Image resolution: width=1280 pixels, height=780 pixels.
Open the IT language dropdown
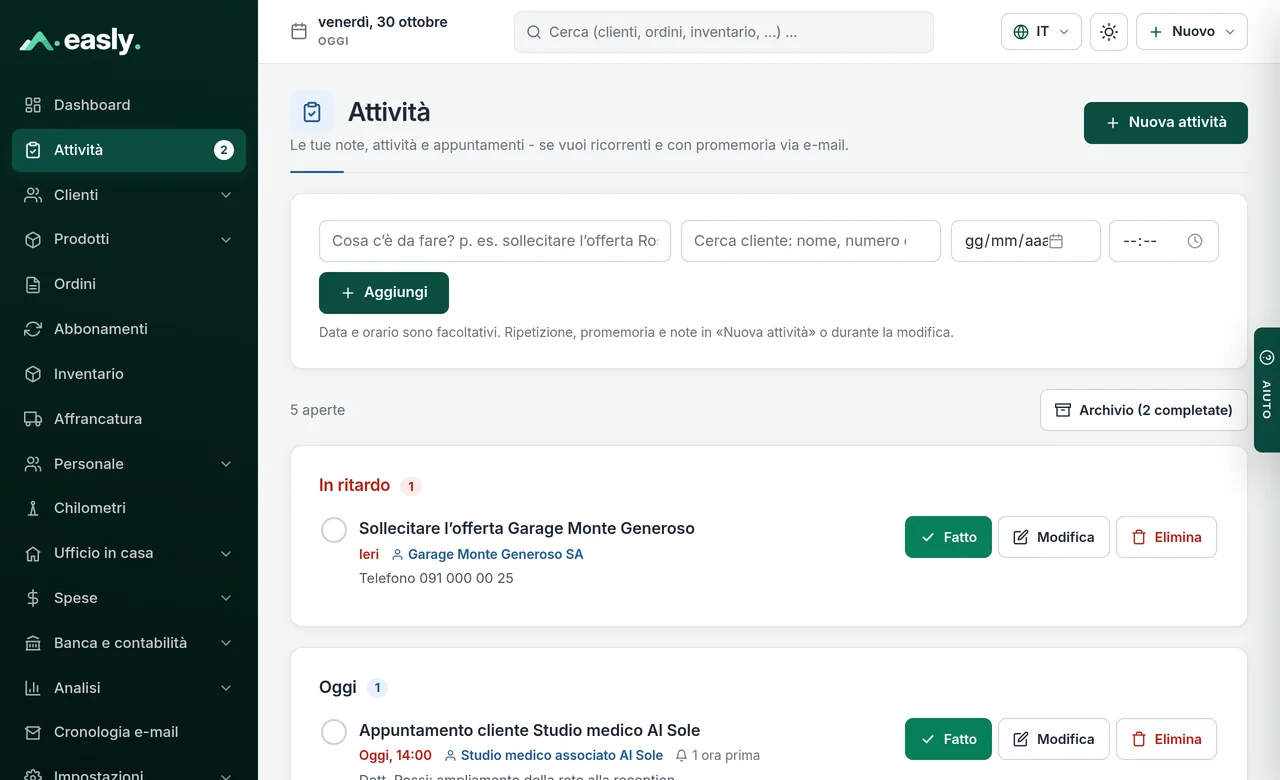1041,32
